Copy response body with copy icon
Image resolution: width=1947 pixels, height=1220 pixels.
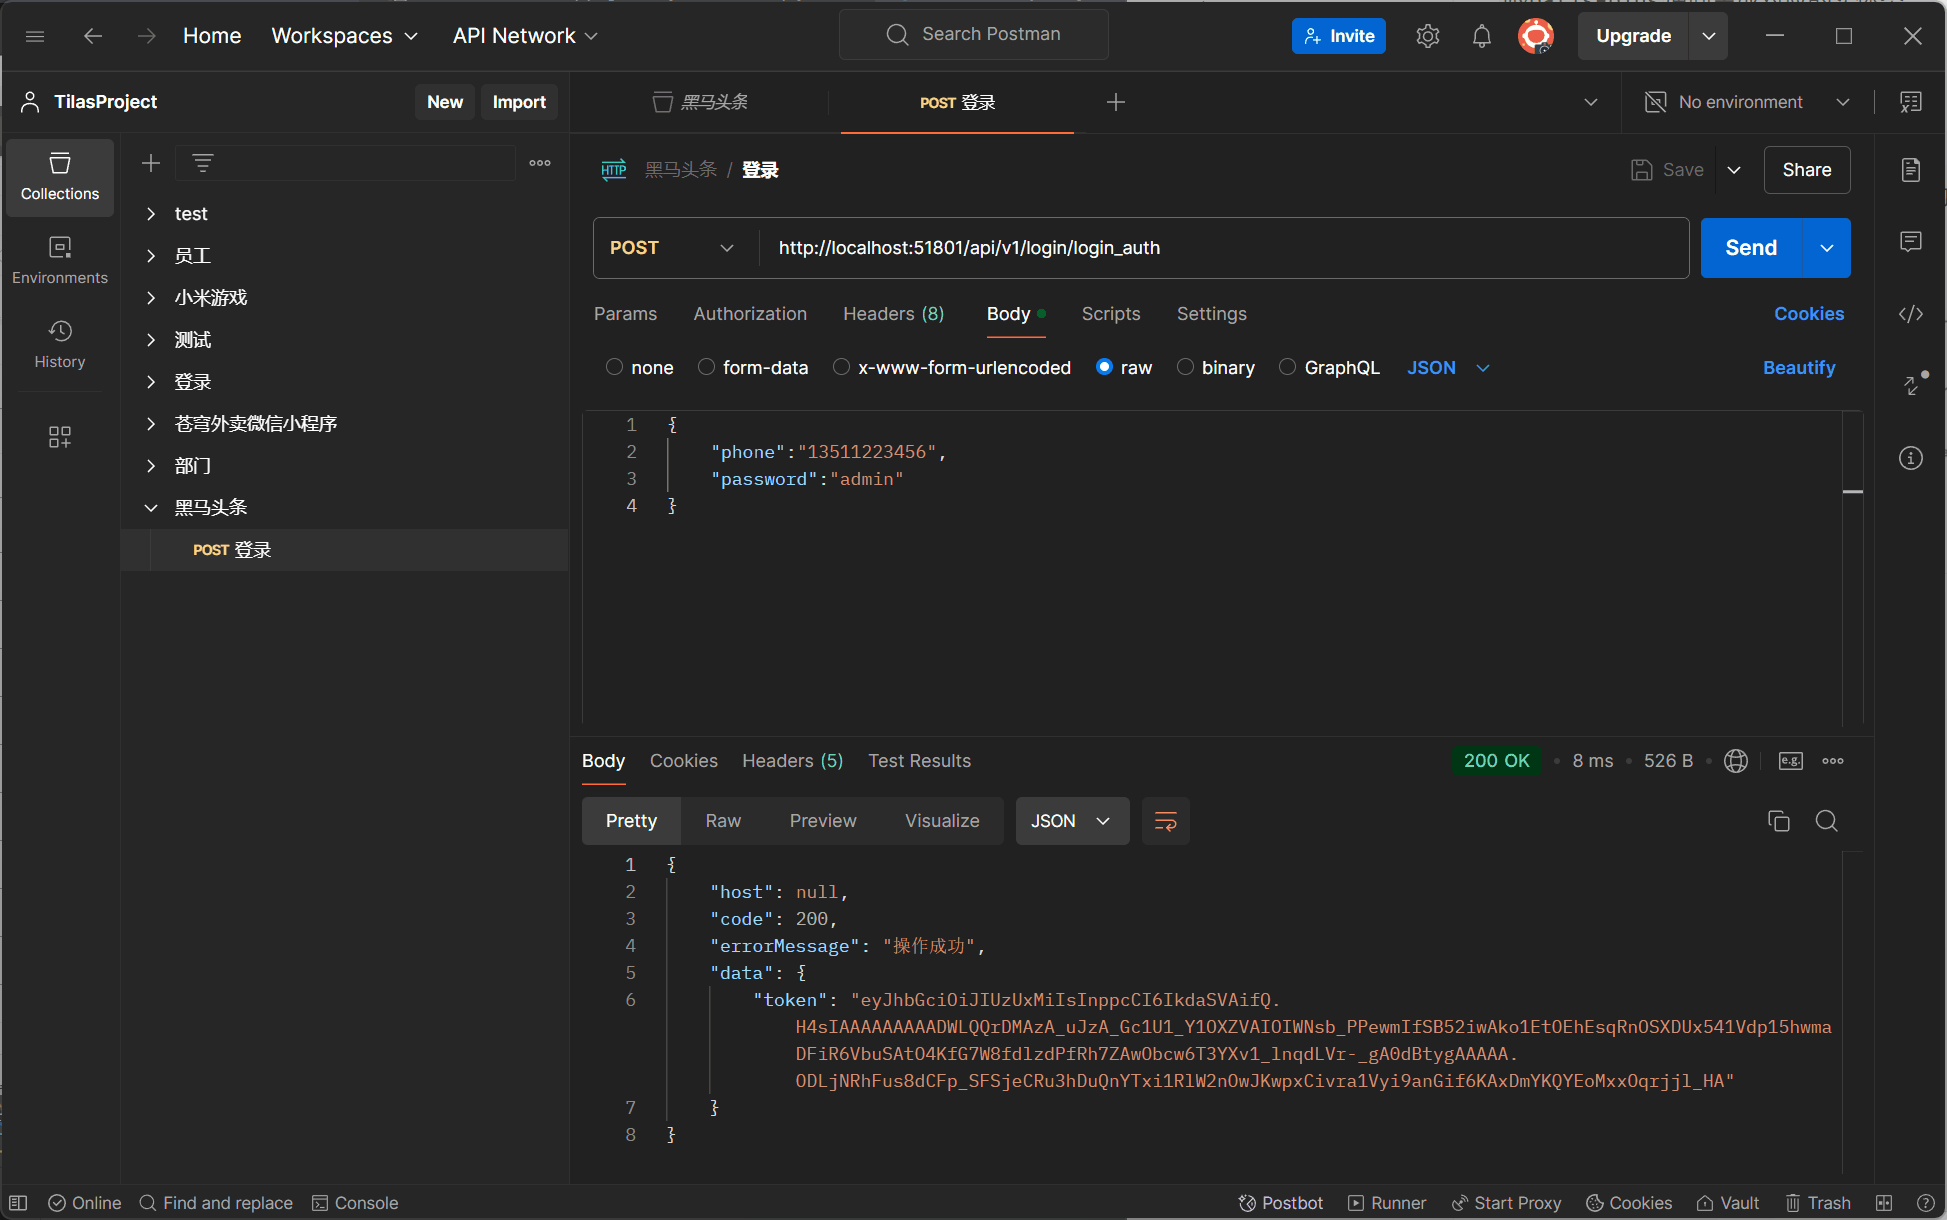[x=1778, y=821]
